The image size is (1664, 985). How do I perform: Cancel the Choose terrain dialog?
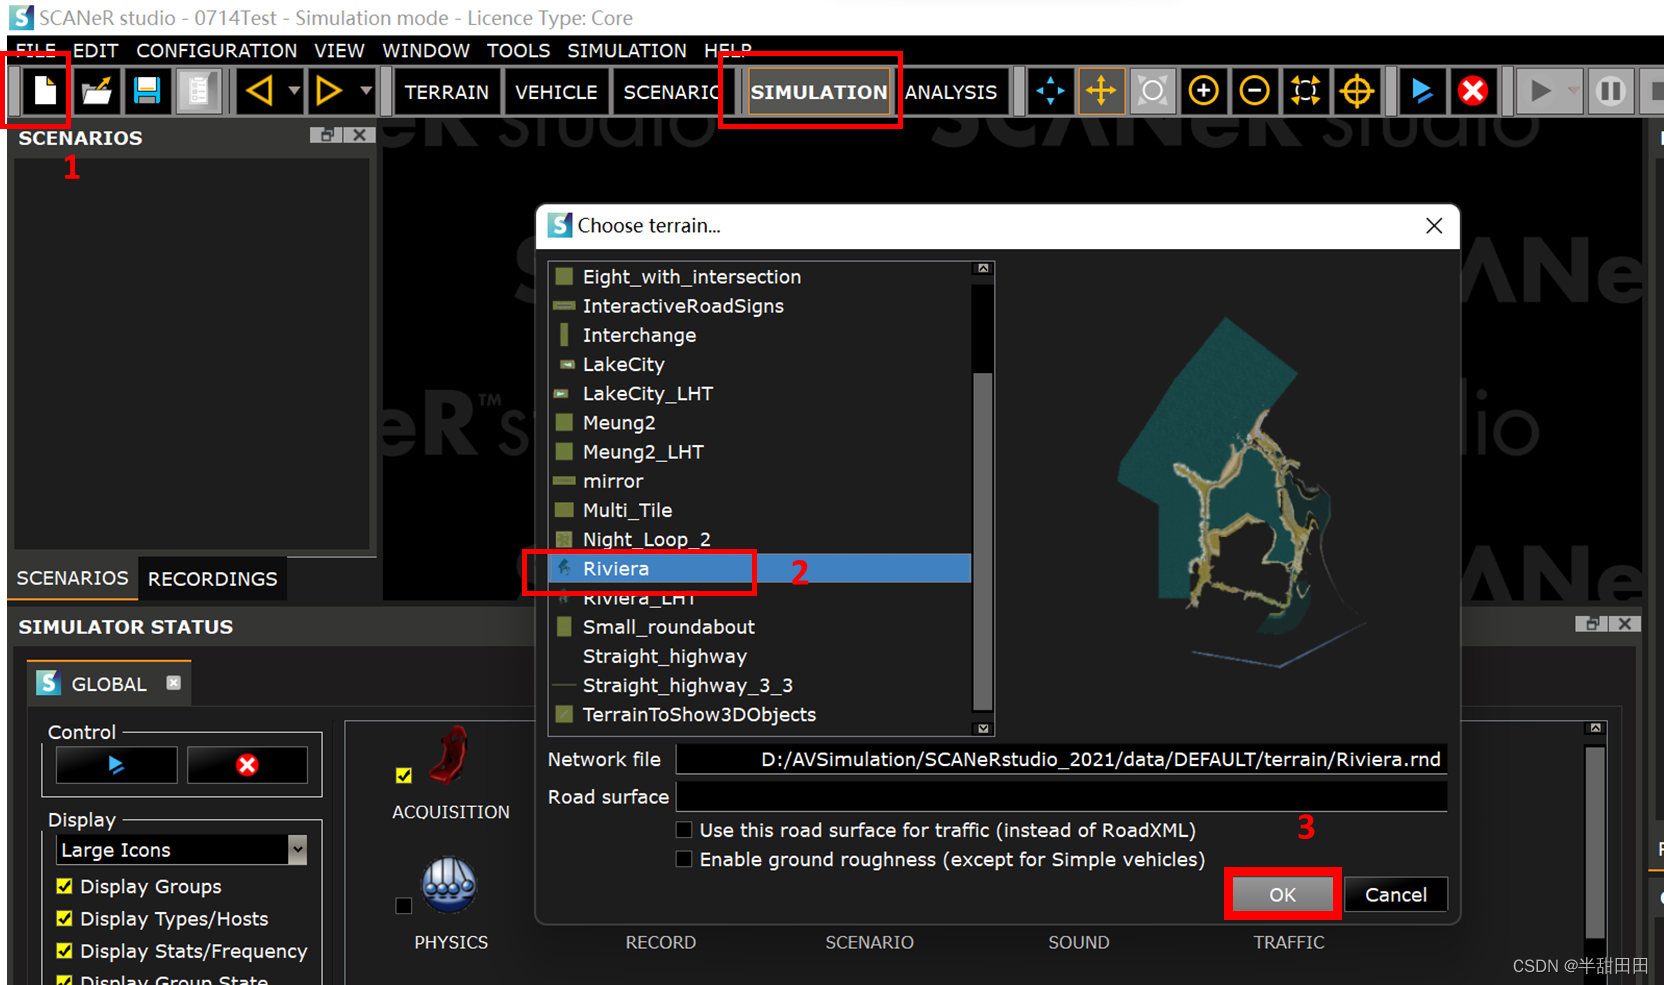[x=1396, y=894]
